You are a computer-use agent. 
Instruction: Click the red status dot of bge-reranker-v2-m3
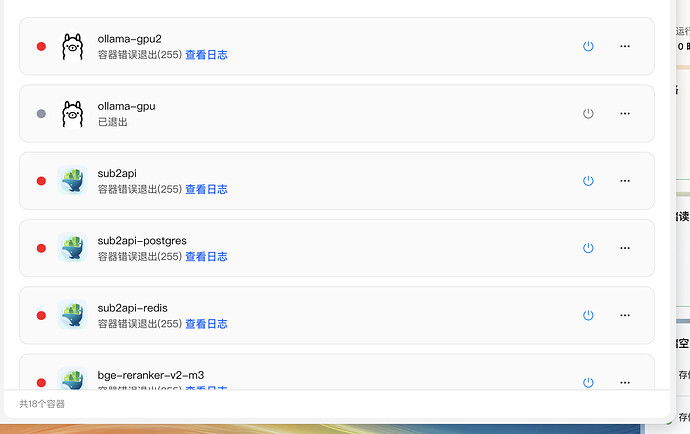click(x=41, y=383)
